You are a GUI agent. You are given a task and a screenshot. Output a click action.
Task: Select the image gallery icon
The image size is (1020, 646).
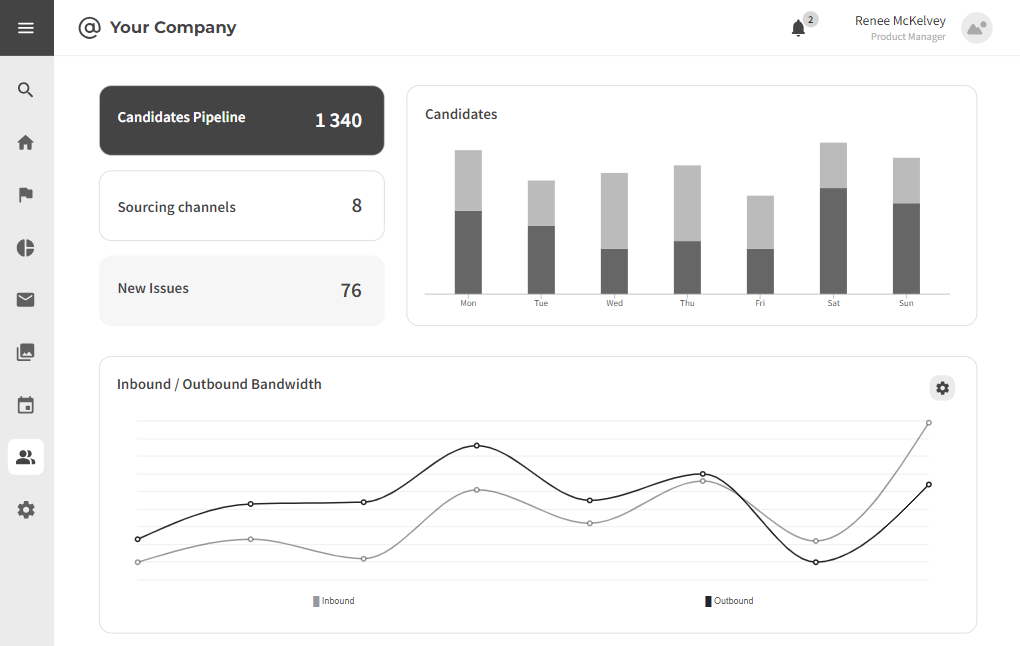tap(25, 352)
